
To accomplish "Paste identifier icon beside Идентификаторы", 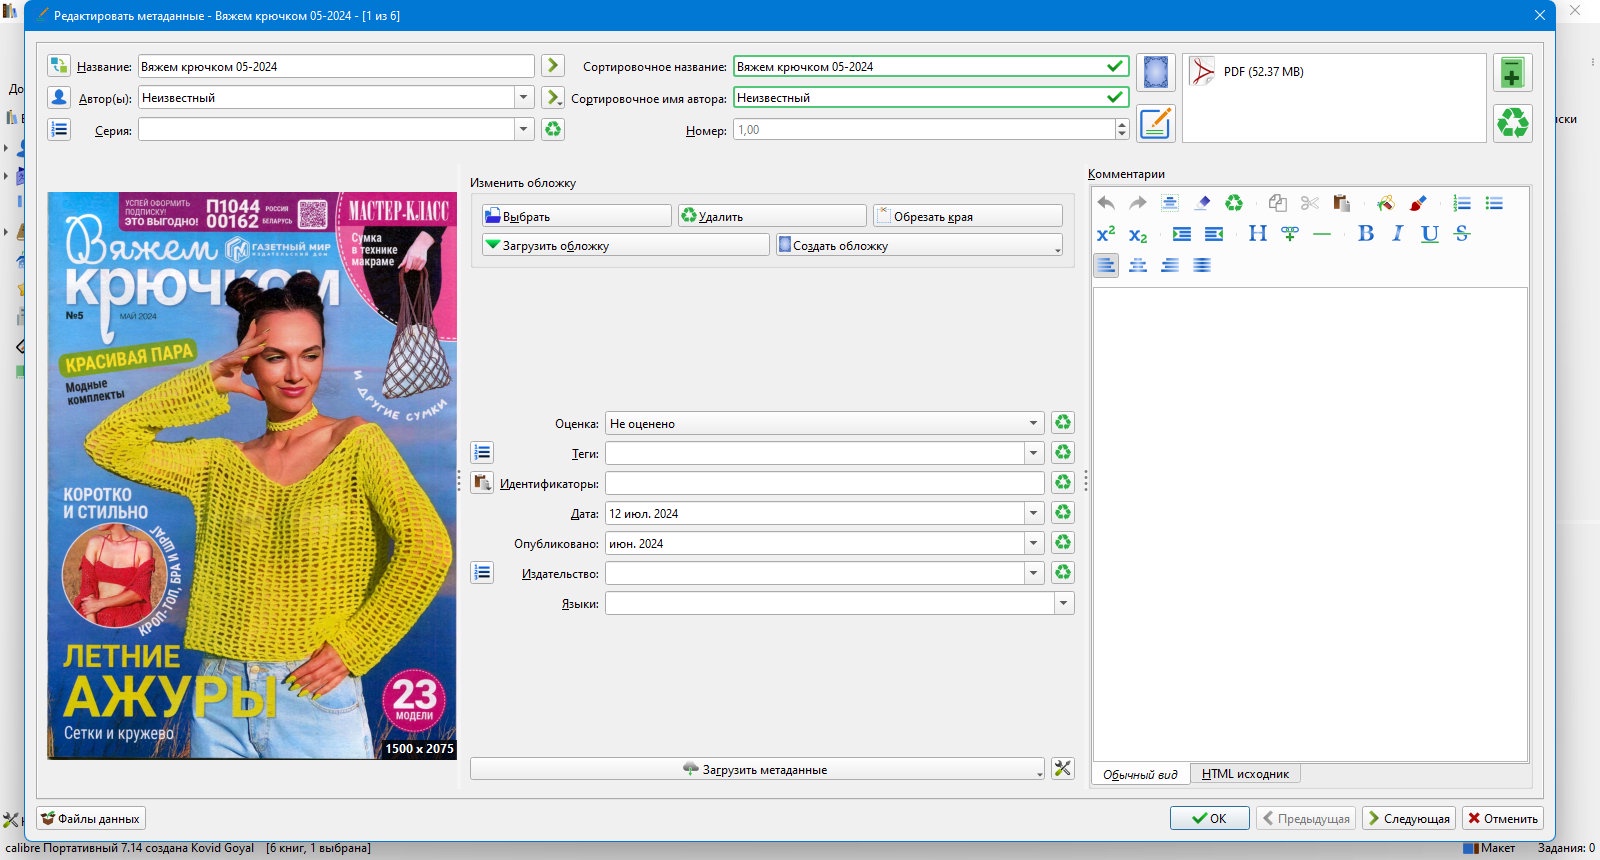I will coord(482,483).
